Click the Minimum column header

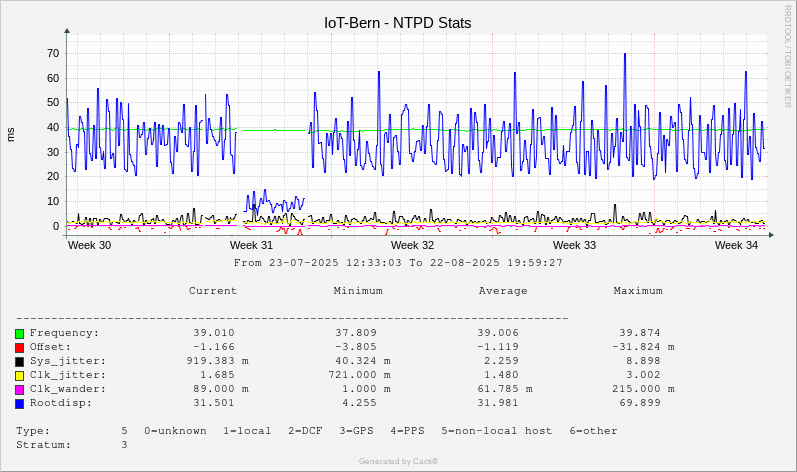[x=358, y=291]
